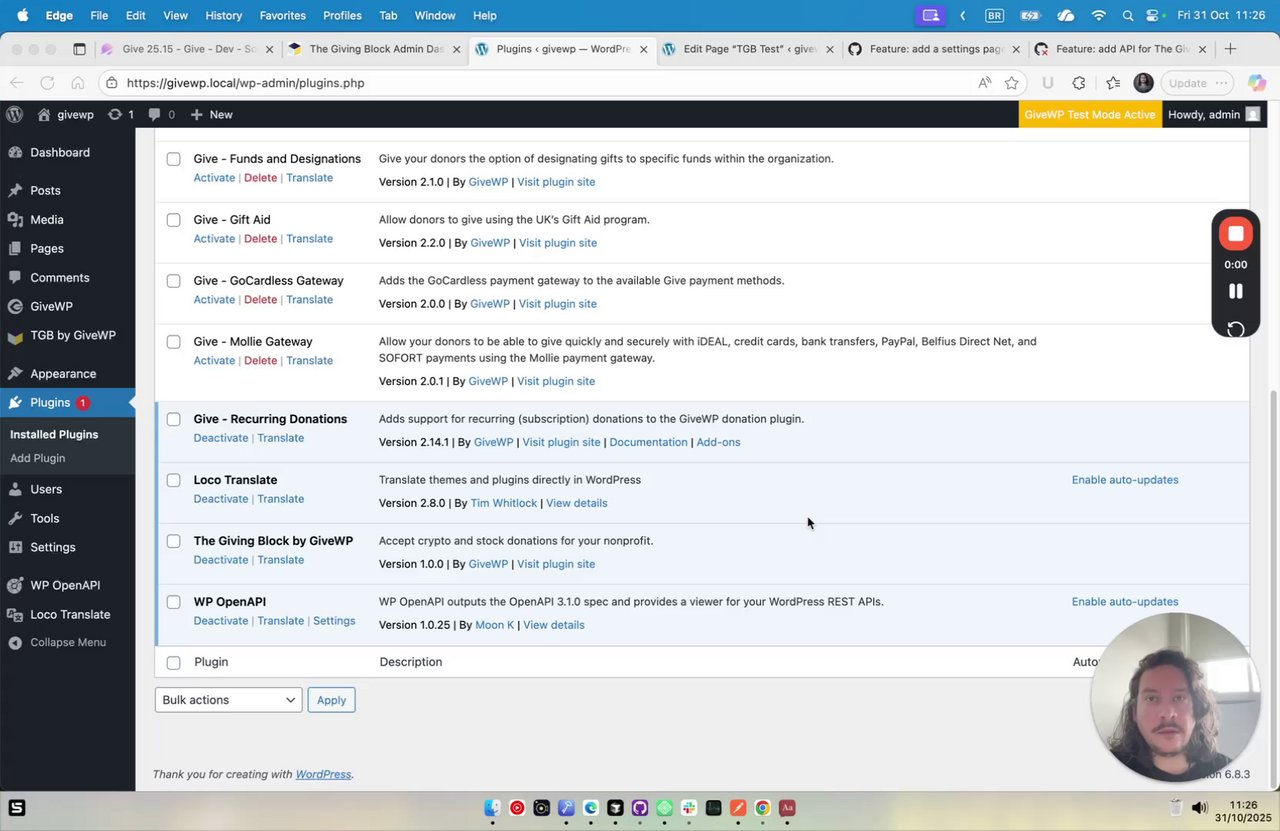Enable auto-updates for Loco Translate
The height and width of the screenshot is (831, 1280).
[x=1125, y=480]
